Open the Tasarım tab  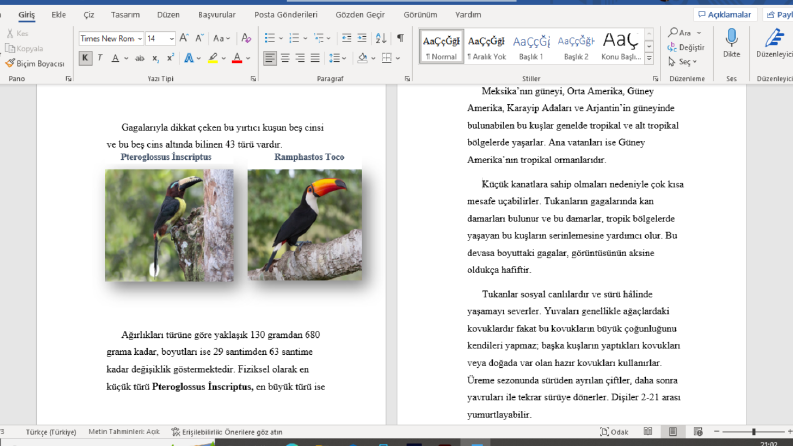[x=125, y=15]
